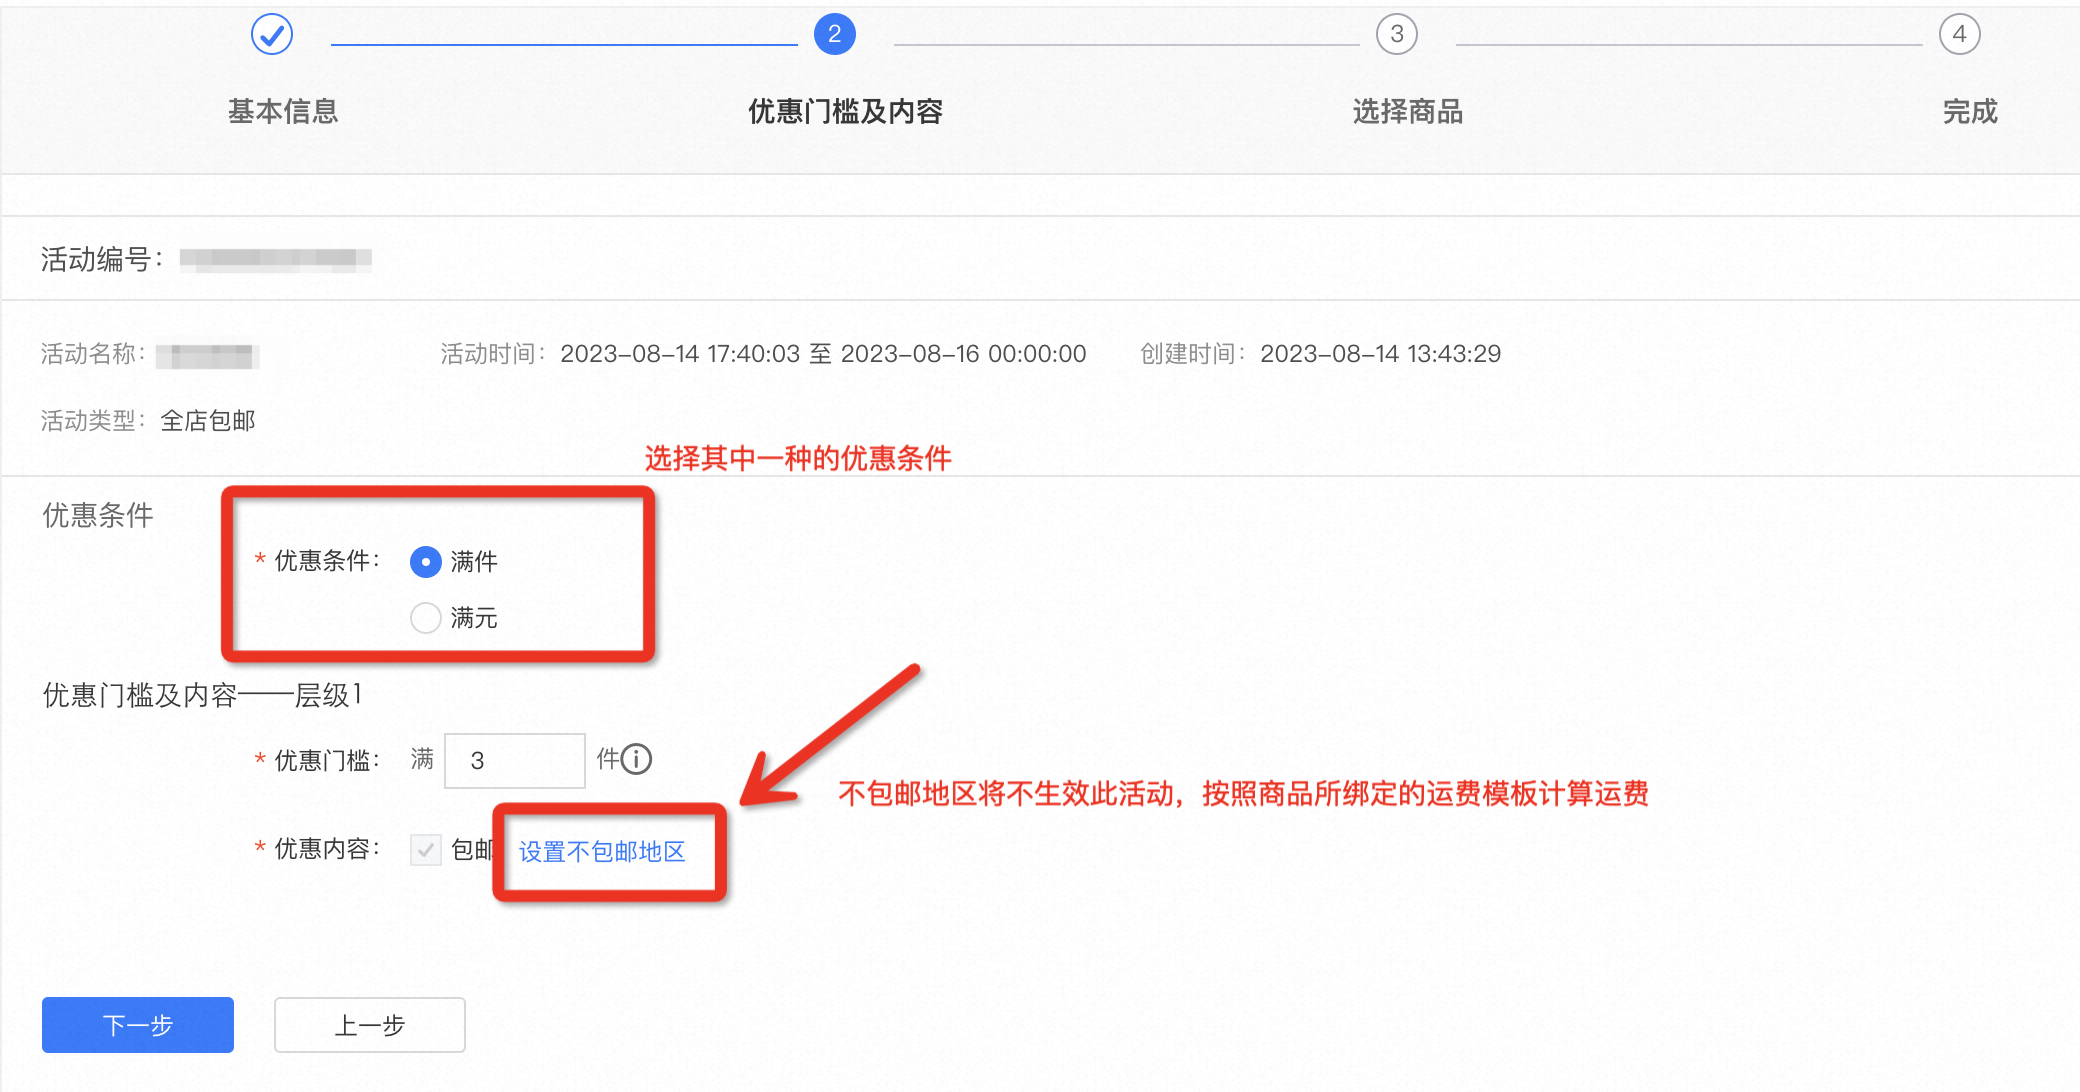Click the 优惠条件 section heading
This screenshot has width=2080, height=1092.
tap(98, 515)
